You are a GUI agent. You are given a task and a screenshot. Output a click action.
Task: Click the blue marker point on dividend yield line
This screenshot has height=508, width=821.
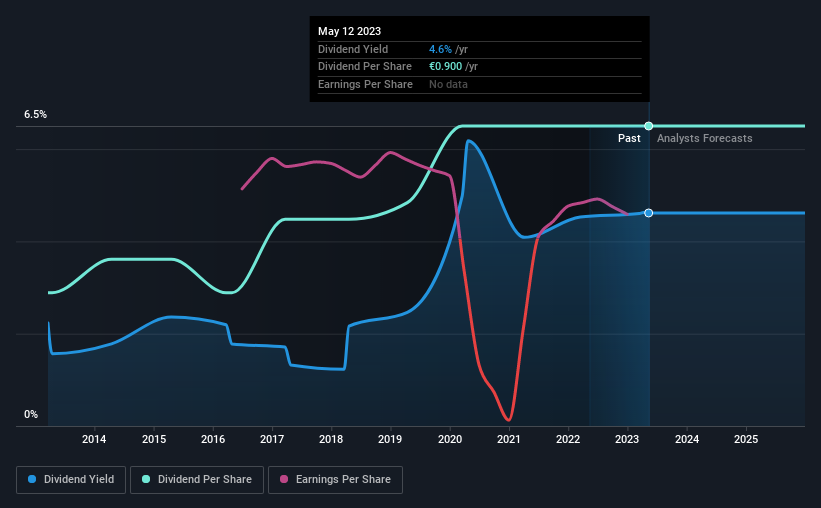[648, 213]
